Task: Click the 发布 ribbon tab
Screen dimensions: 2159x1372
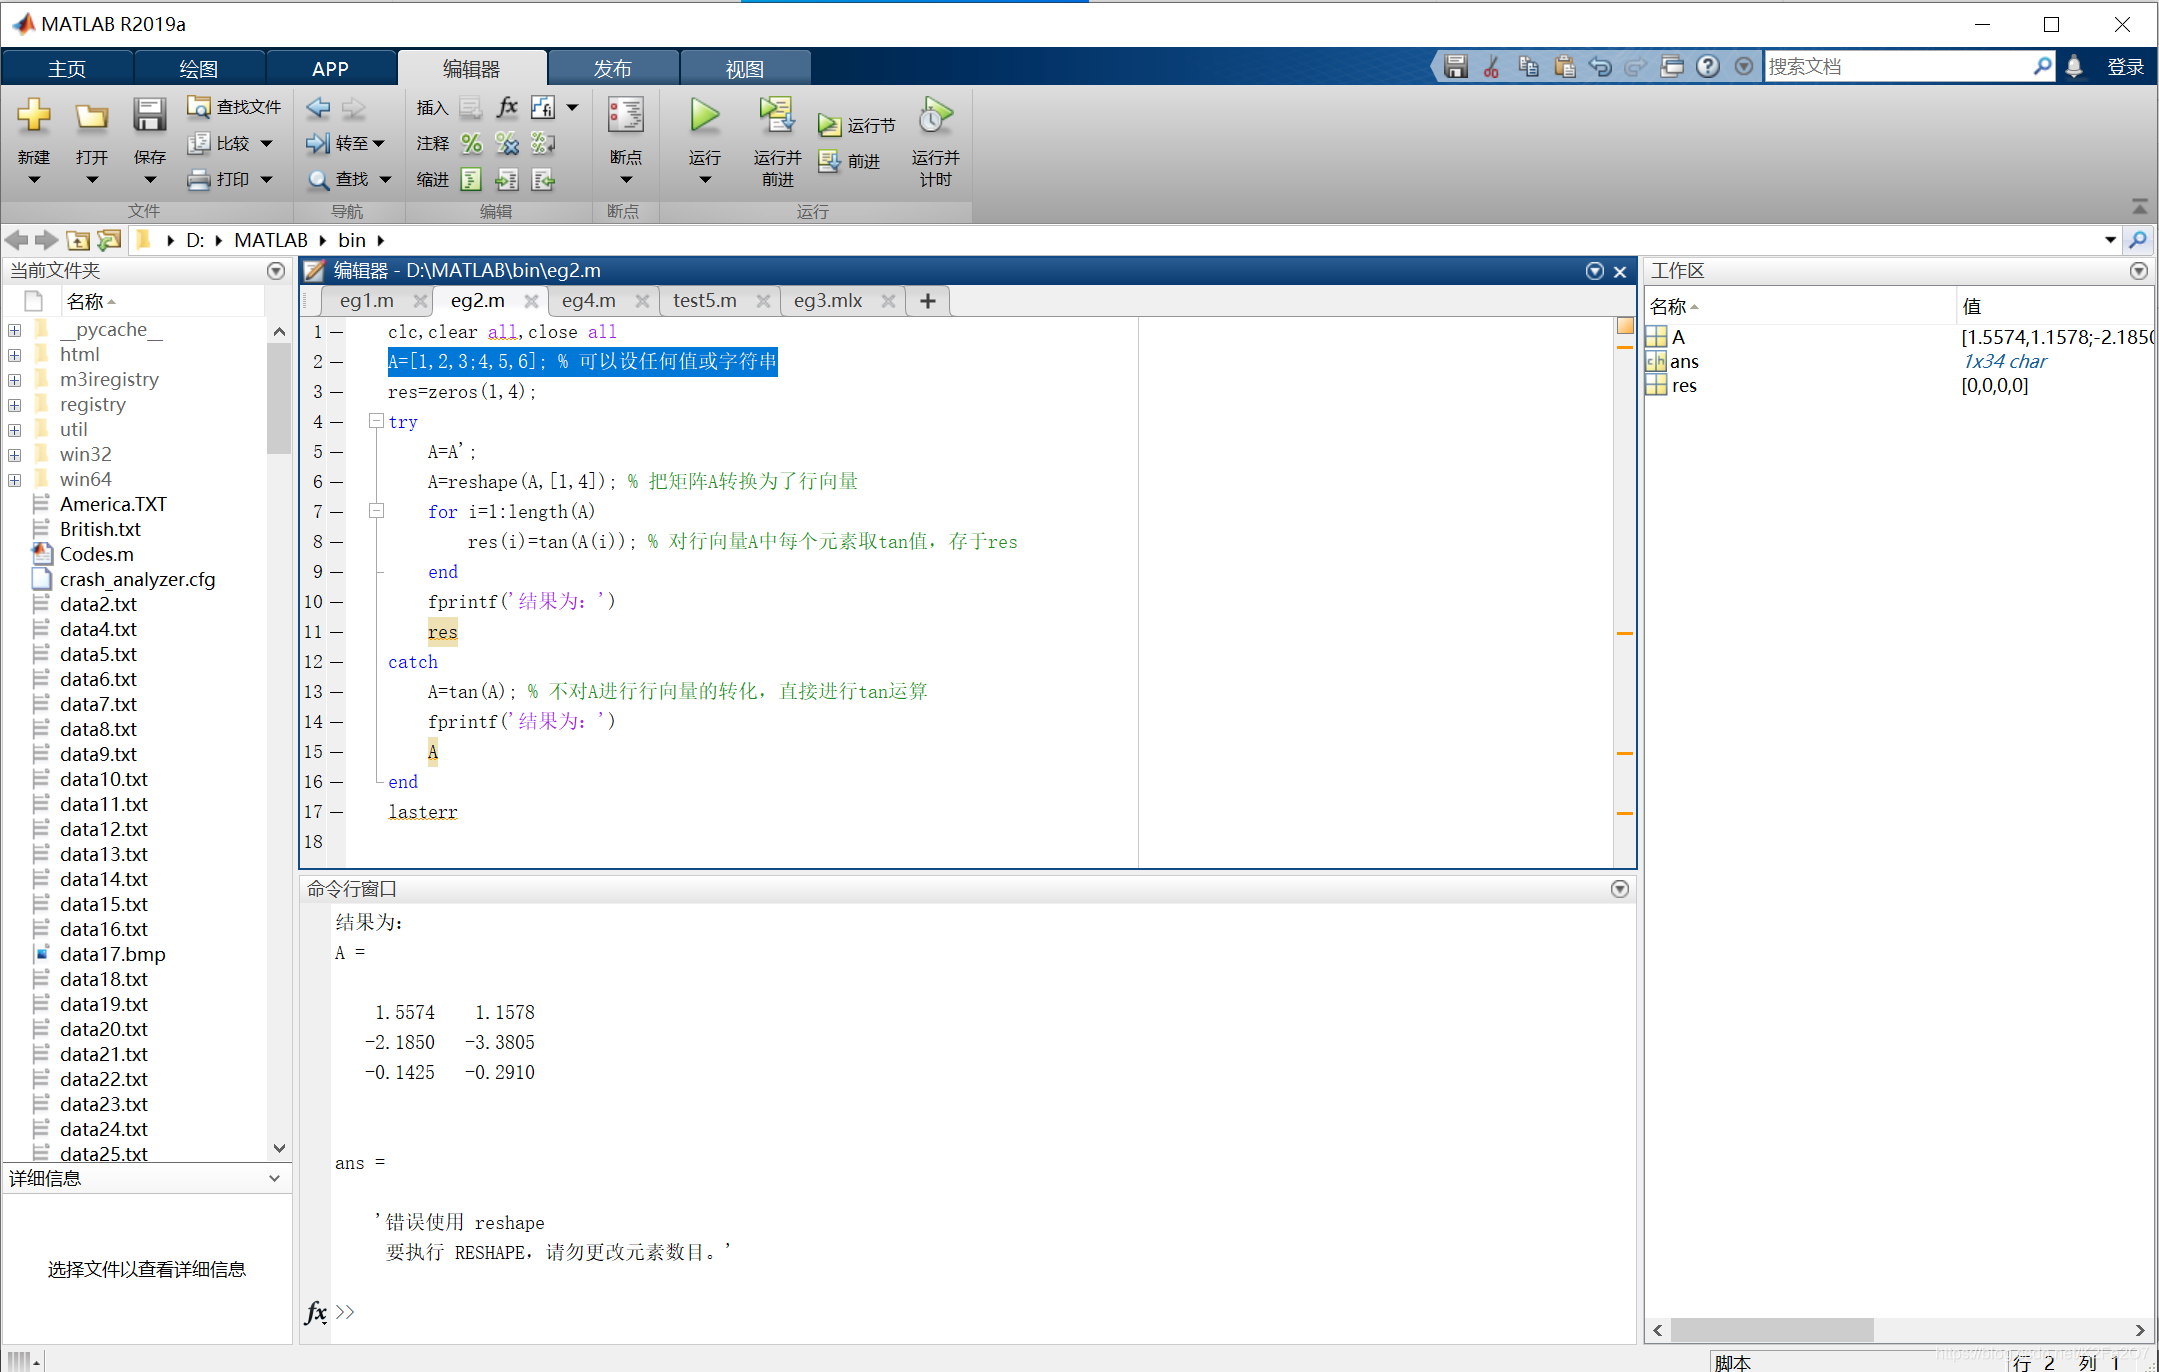Action: [615, 65]
